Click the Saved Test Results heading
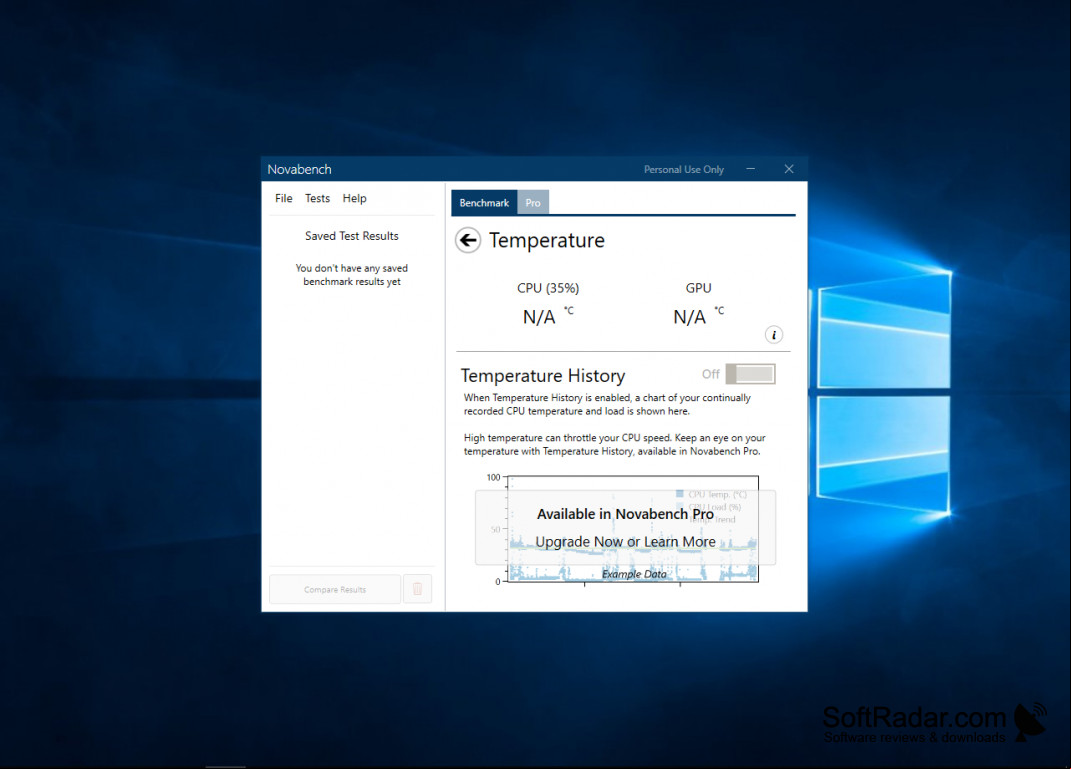This screenshot has height=769, width=1071. tap(352, 236)
